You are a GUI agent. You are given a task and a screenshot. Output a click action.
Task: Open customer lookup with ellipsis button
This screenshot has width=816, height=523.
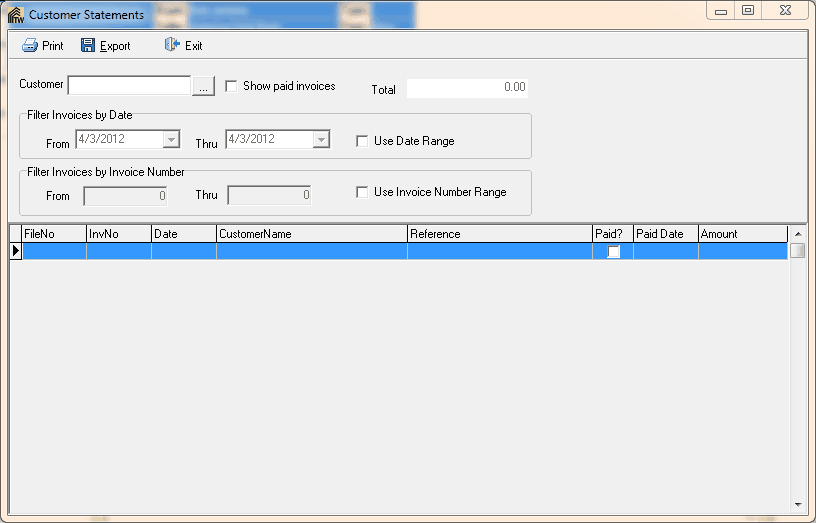coord(203,87)
